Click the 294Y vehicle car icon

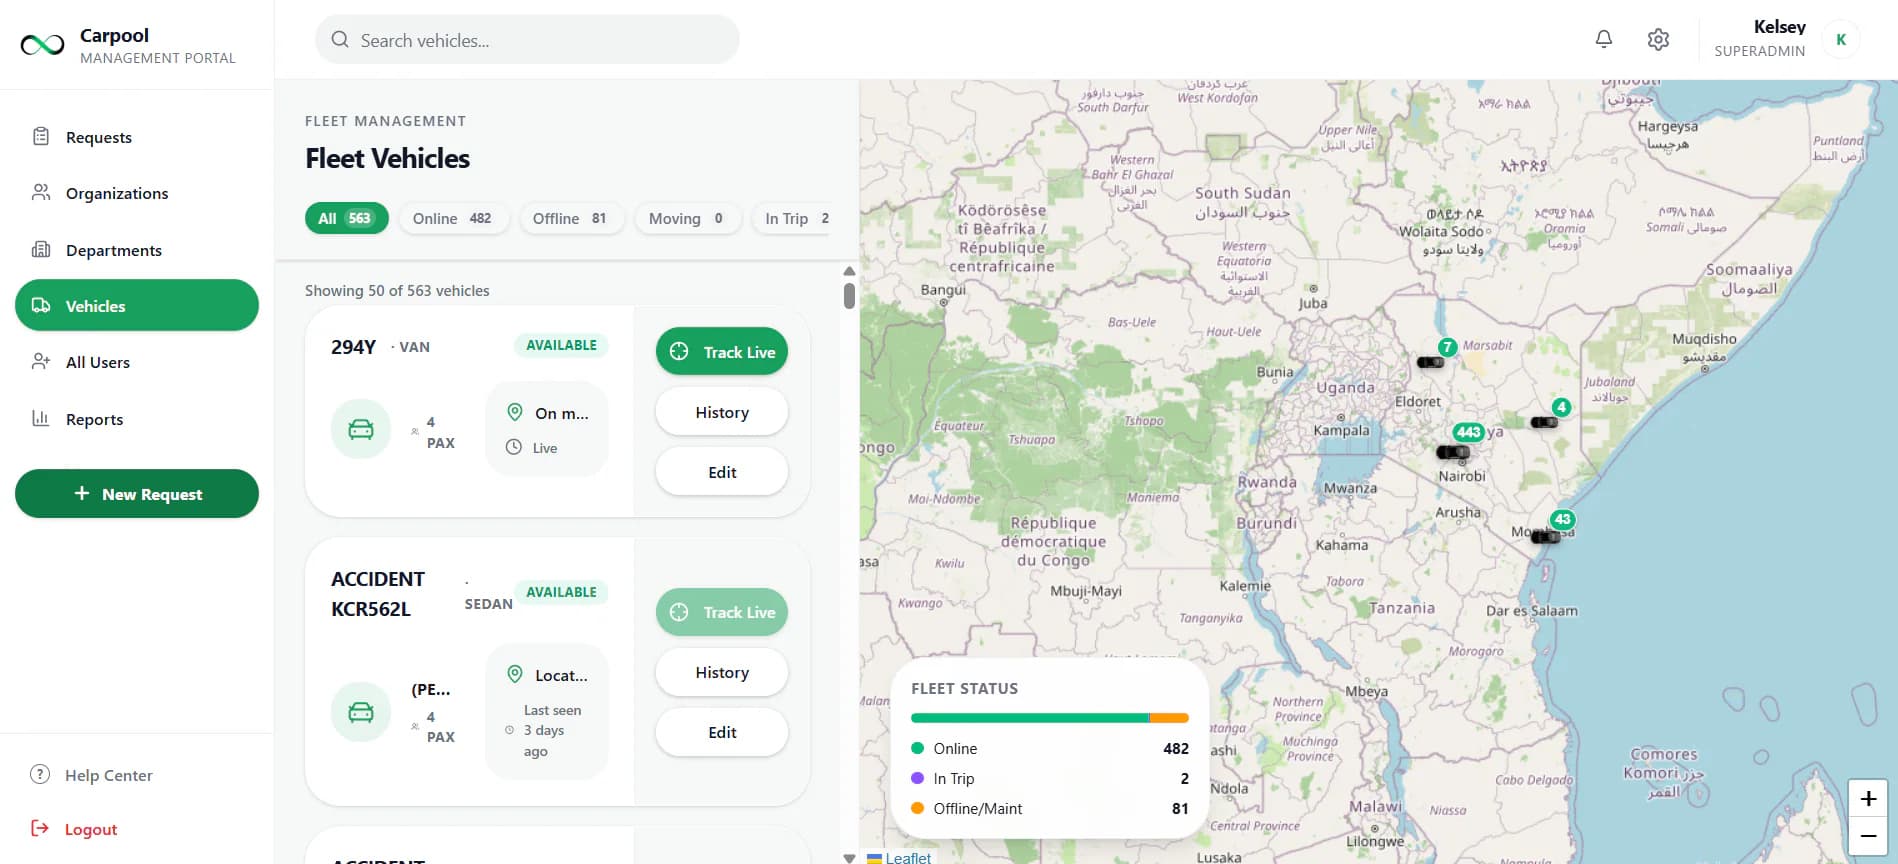(361, 429)
